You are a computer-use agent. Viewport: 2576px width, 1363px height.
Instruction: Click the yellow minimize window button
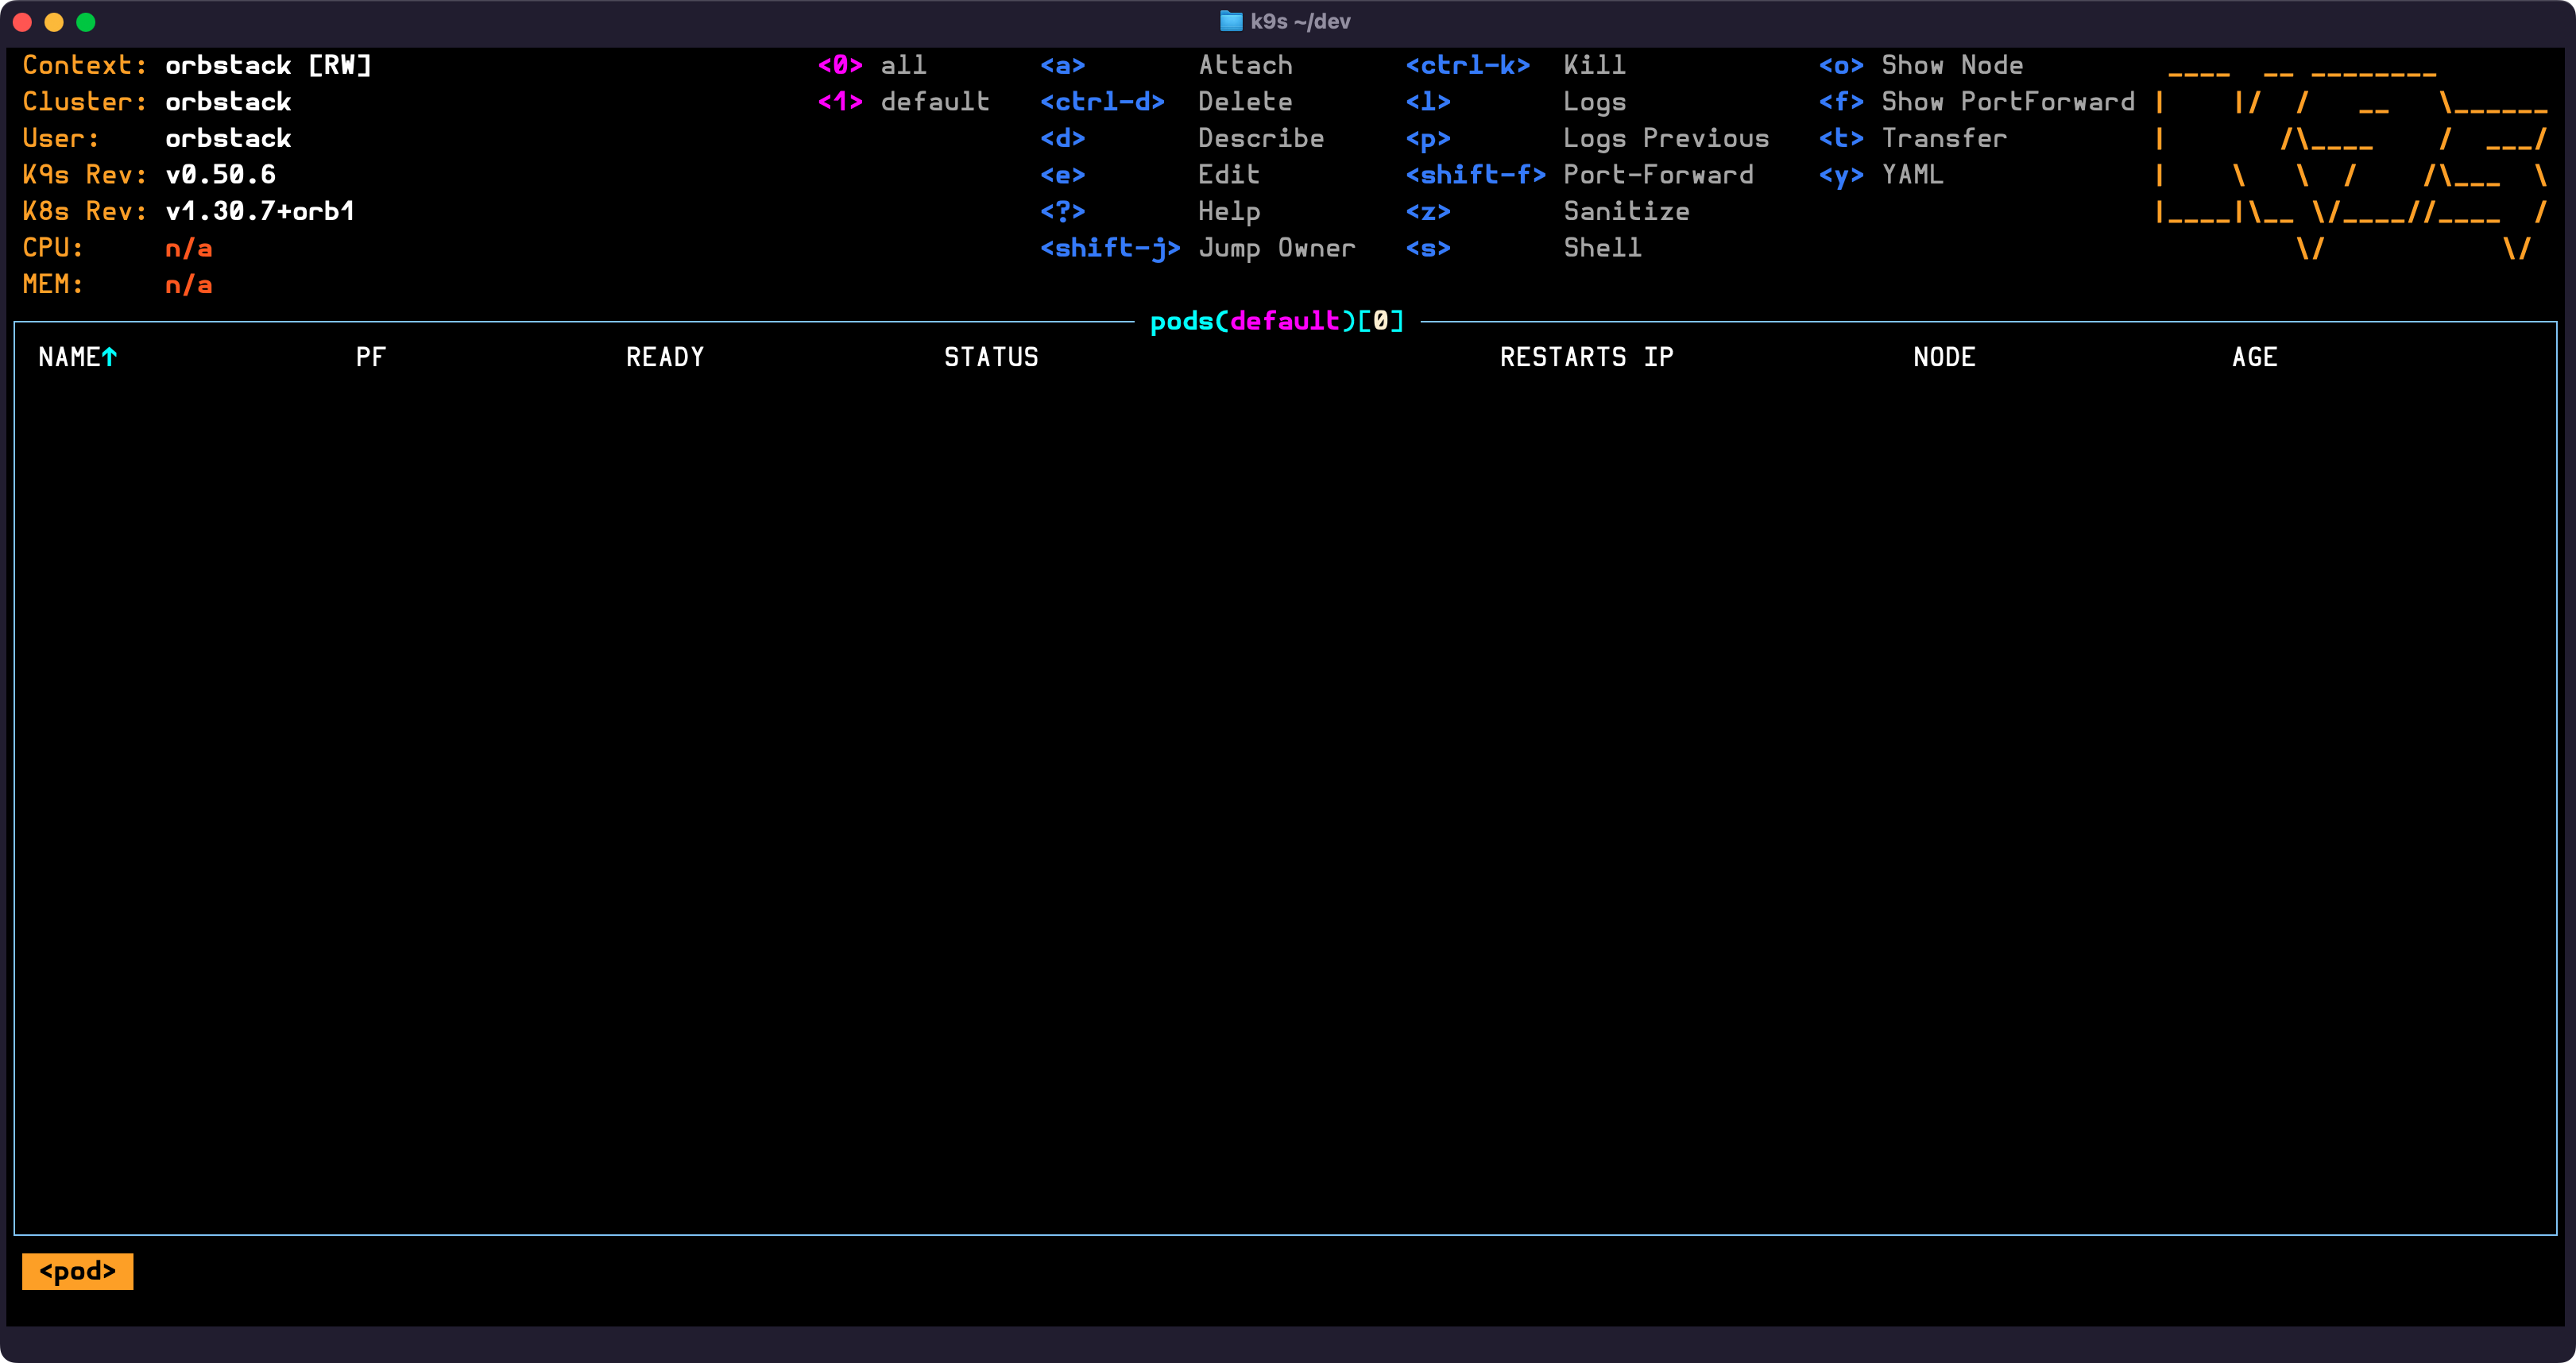point(55,22)
